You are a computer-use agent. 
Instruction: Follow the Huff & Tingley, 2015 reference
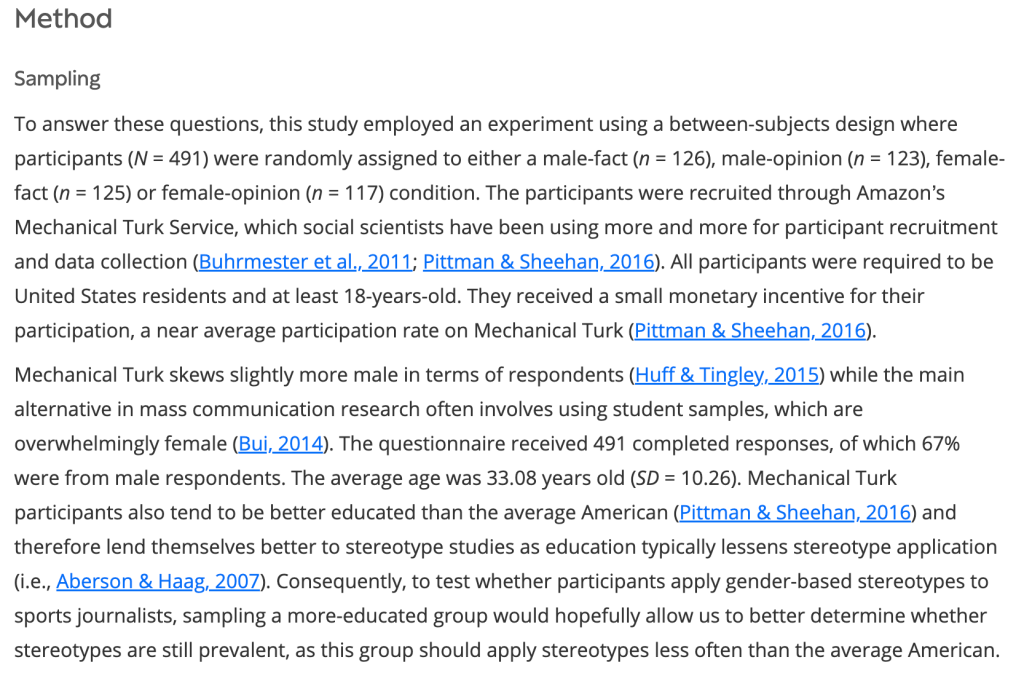tap(728, 375)
